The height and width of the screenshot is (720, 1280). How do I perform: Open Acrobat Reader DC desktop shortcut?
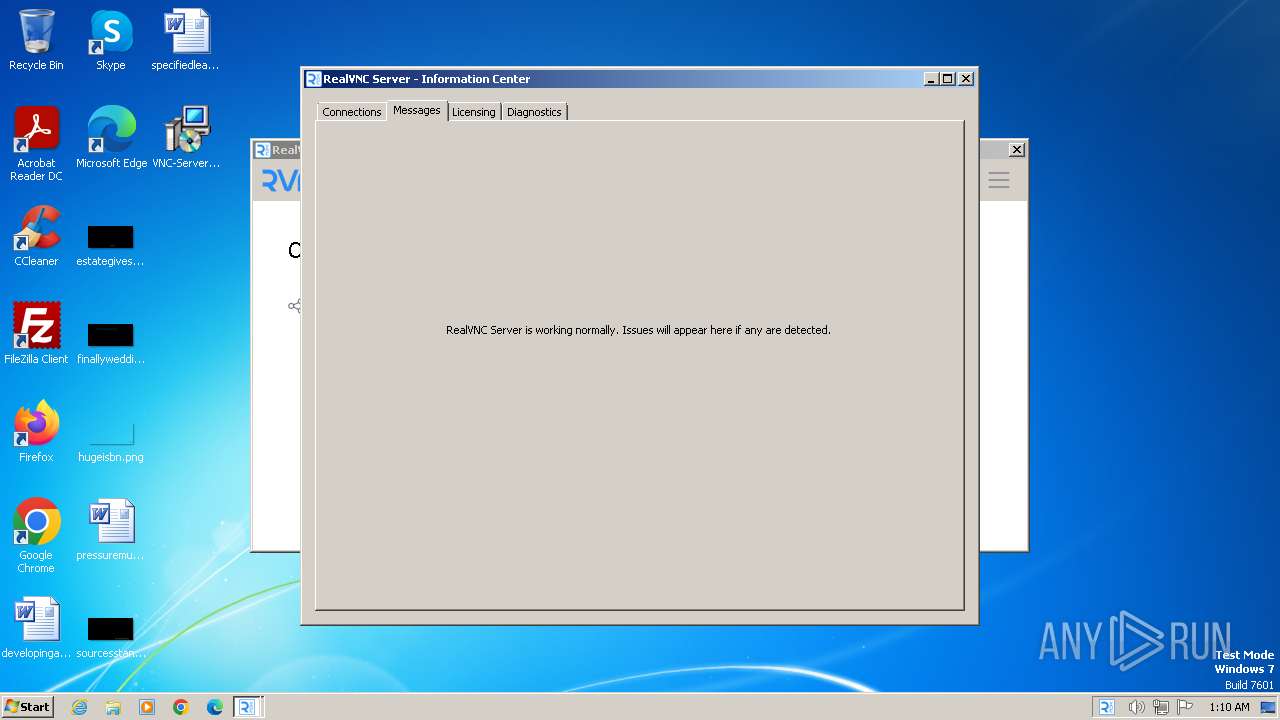click(36, 145)
